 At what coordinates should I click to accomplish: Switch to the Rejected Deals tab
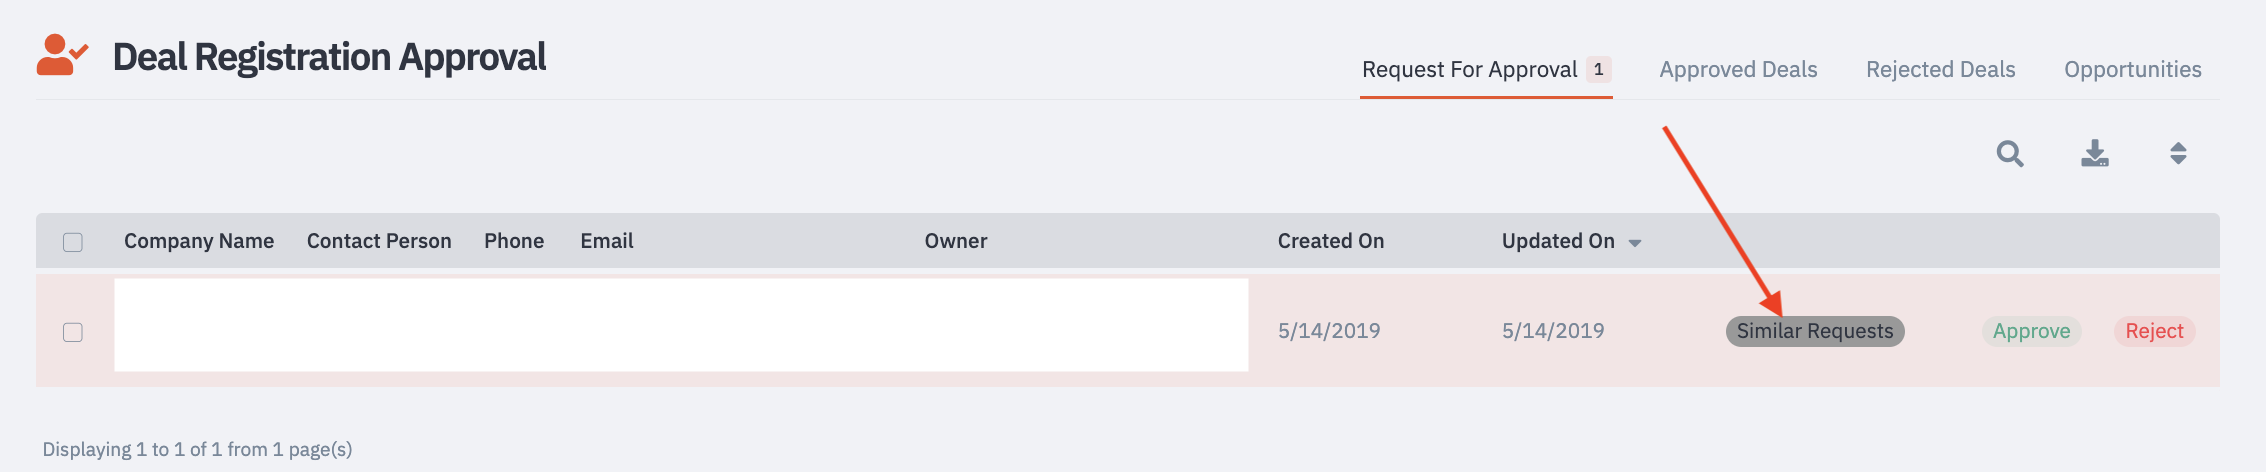click(x=1940, y=69)
